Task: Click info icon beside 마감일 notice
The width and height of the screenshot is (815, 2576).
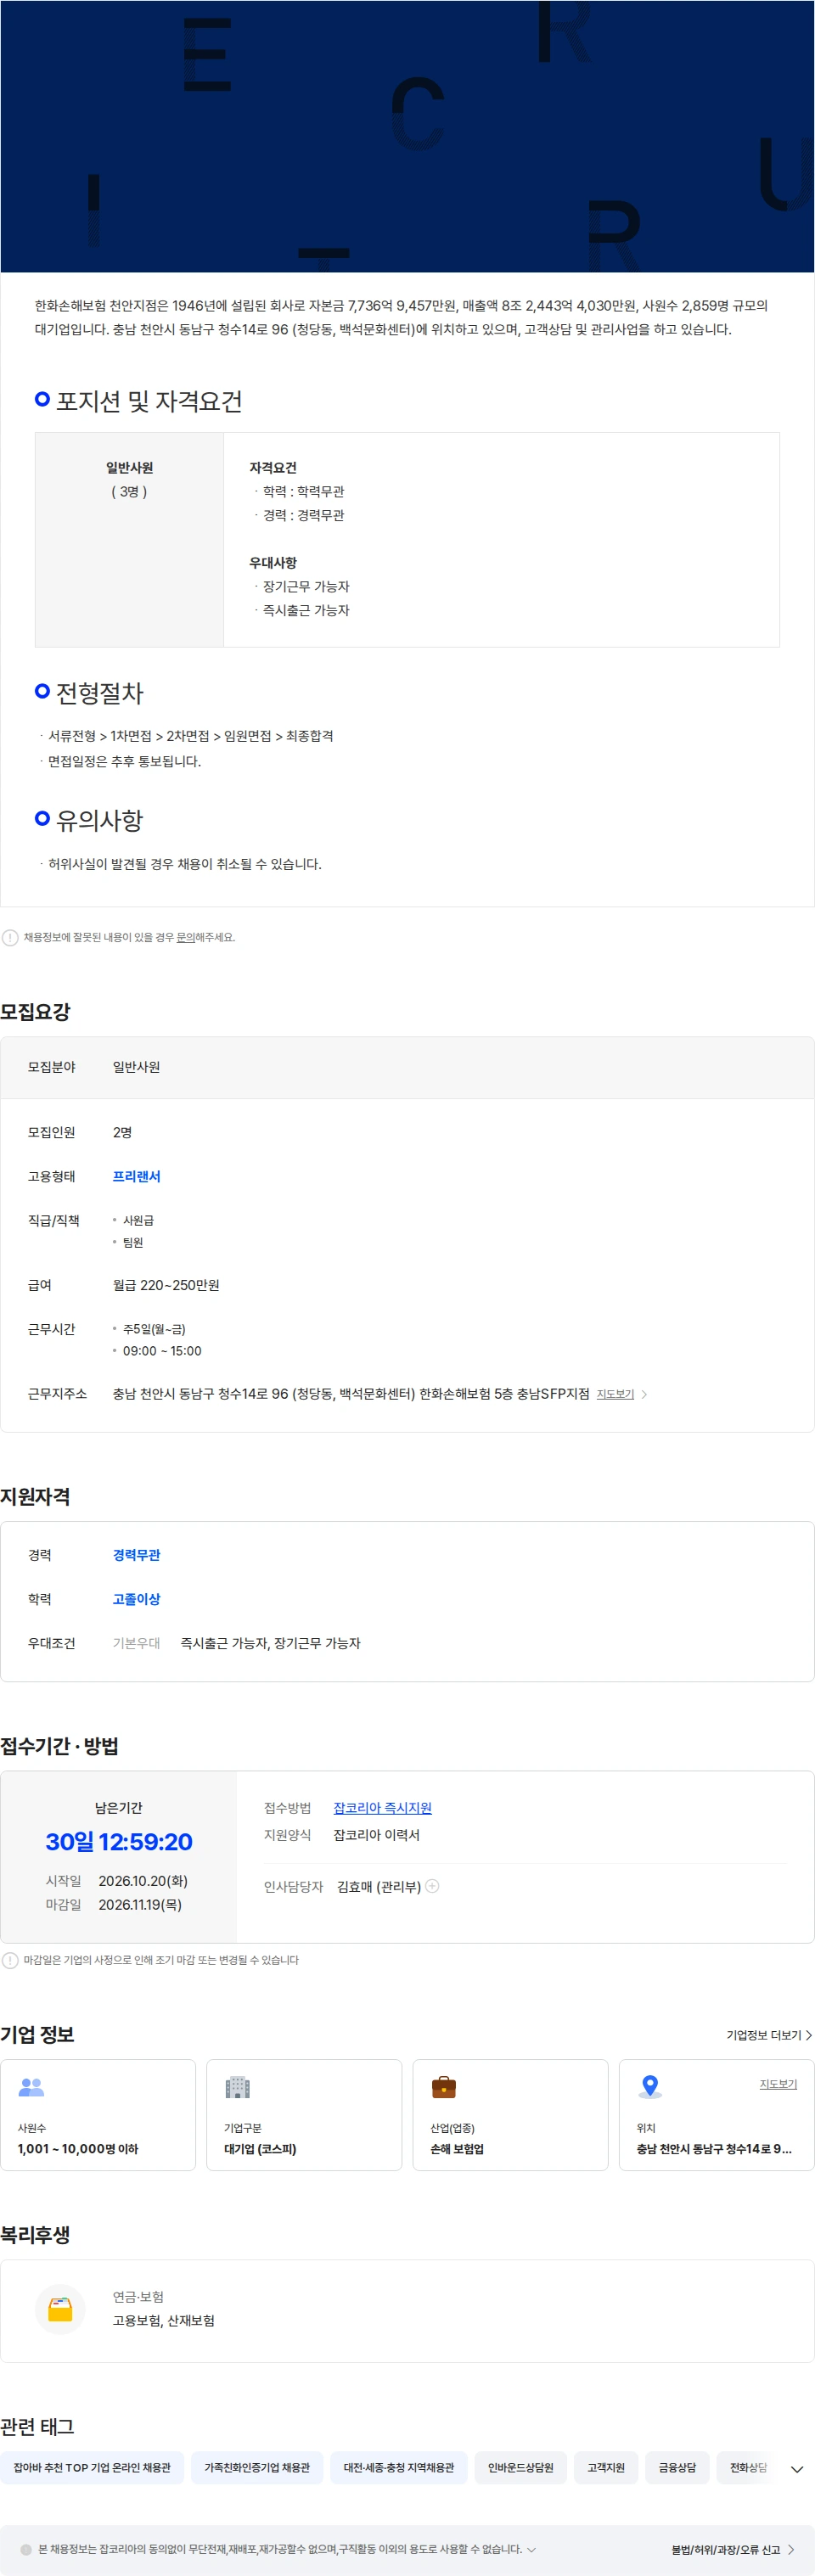Action: coord(10,1960)
